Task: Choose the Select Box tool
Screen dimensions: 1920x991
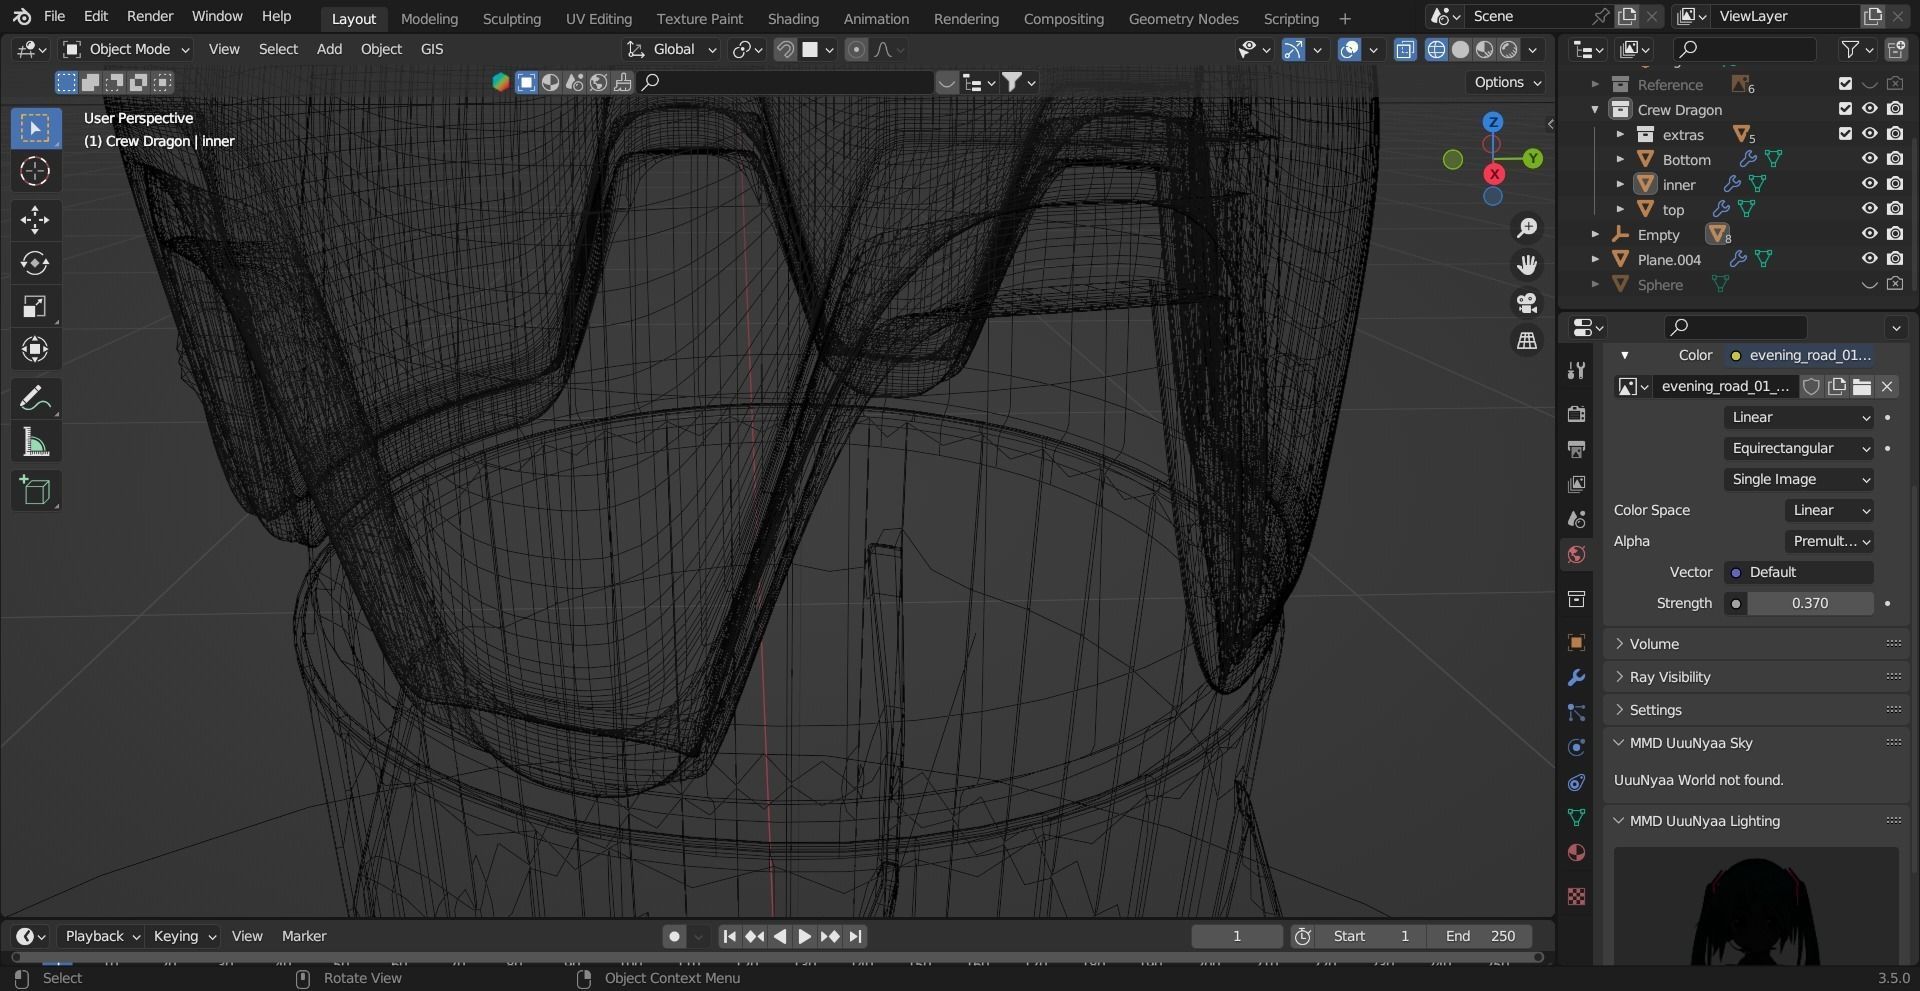Action: (x=35, y=128)
